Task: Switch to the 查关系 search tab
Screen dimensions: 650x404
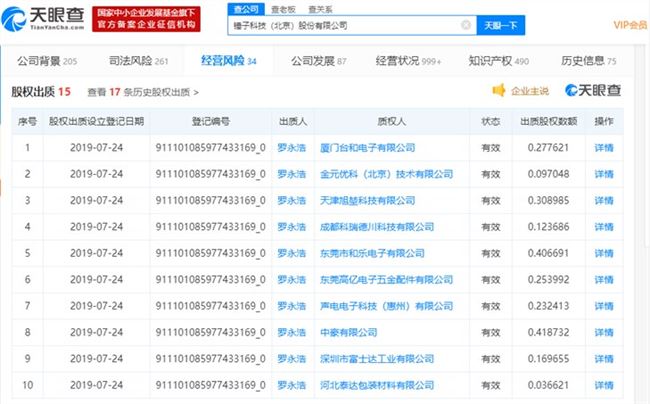Action: pyautogui.click(x=320, y=9)
